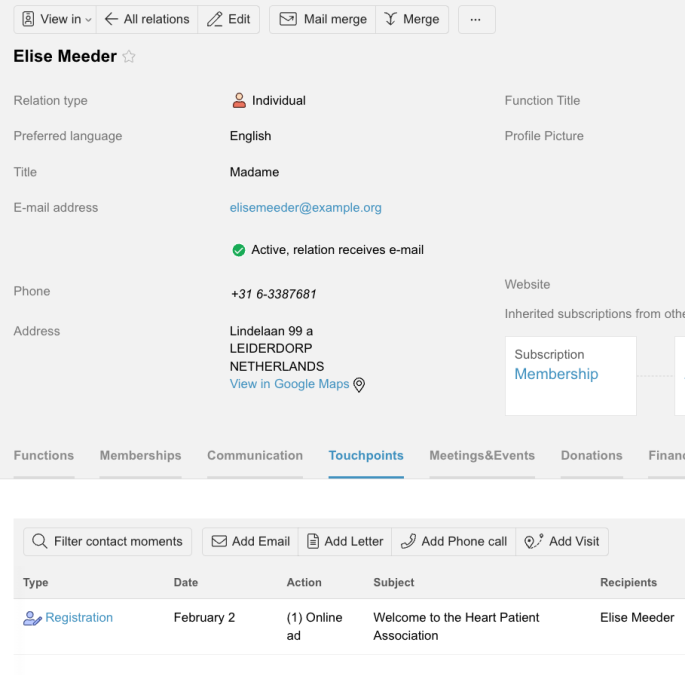Switch to the Functions tab
The width and height of the screenshot is (685, 685).
44,455
